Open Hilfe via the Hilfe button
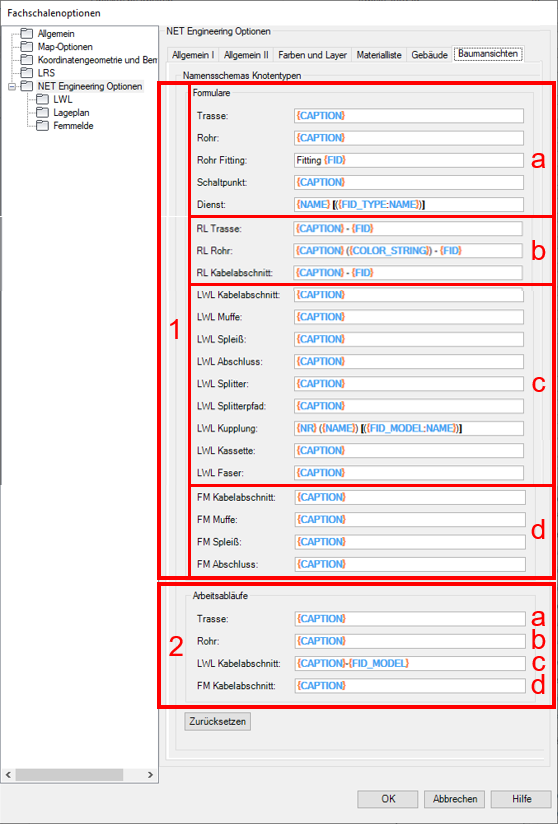 click(521, 799)
